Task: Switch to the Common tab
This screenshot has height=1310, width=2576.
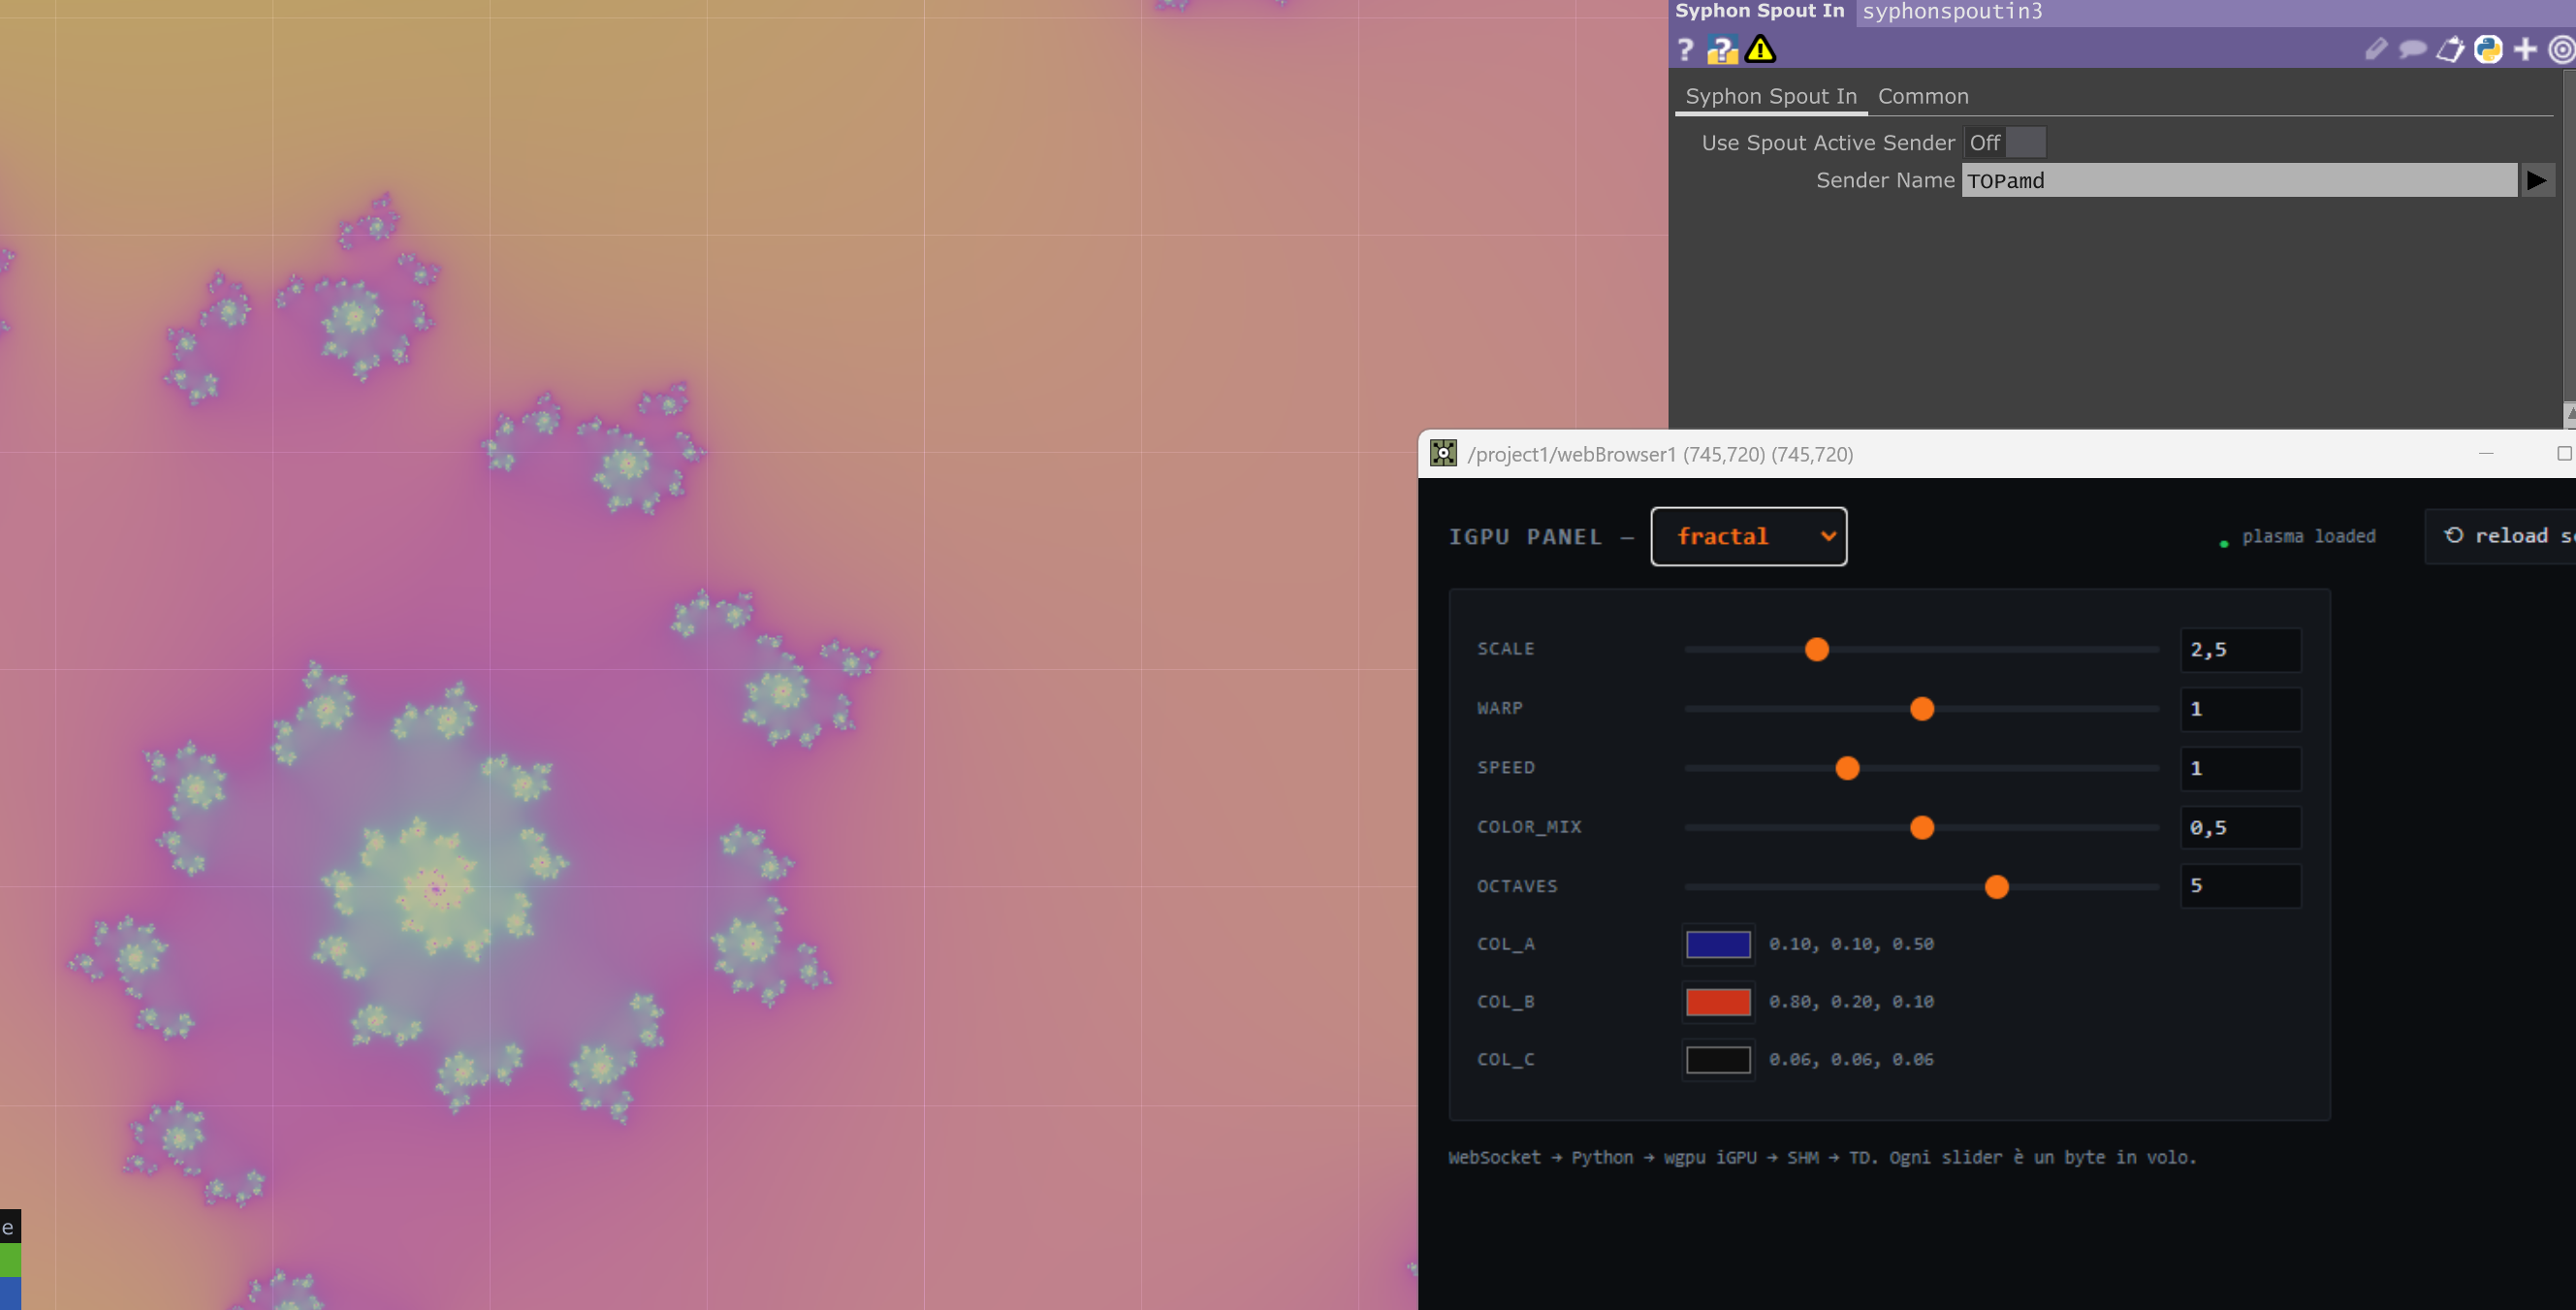Action: 1923,96
